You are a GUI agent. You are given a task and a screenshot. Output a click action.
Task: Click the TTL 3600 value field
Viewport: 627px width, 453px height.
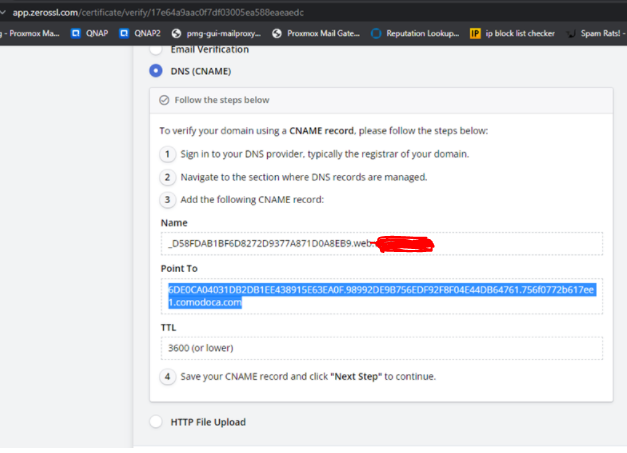click(x=380, y=348)
